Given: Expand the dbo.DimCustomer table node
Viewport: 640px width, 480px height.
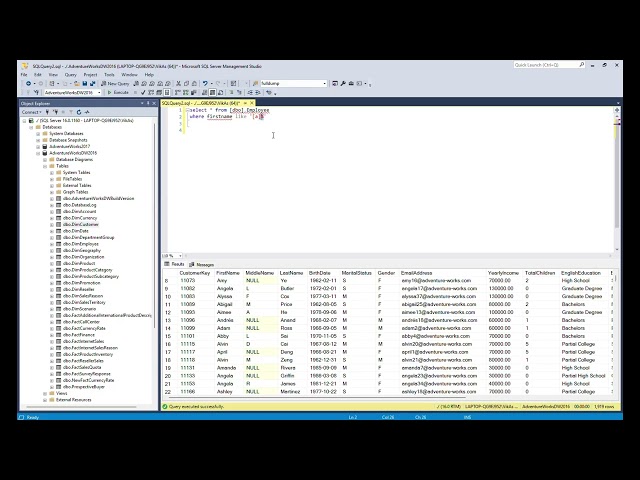Looking at the screenshot, I should (x=52, y=224).
